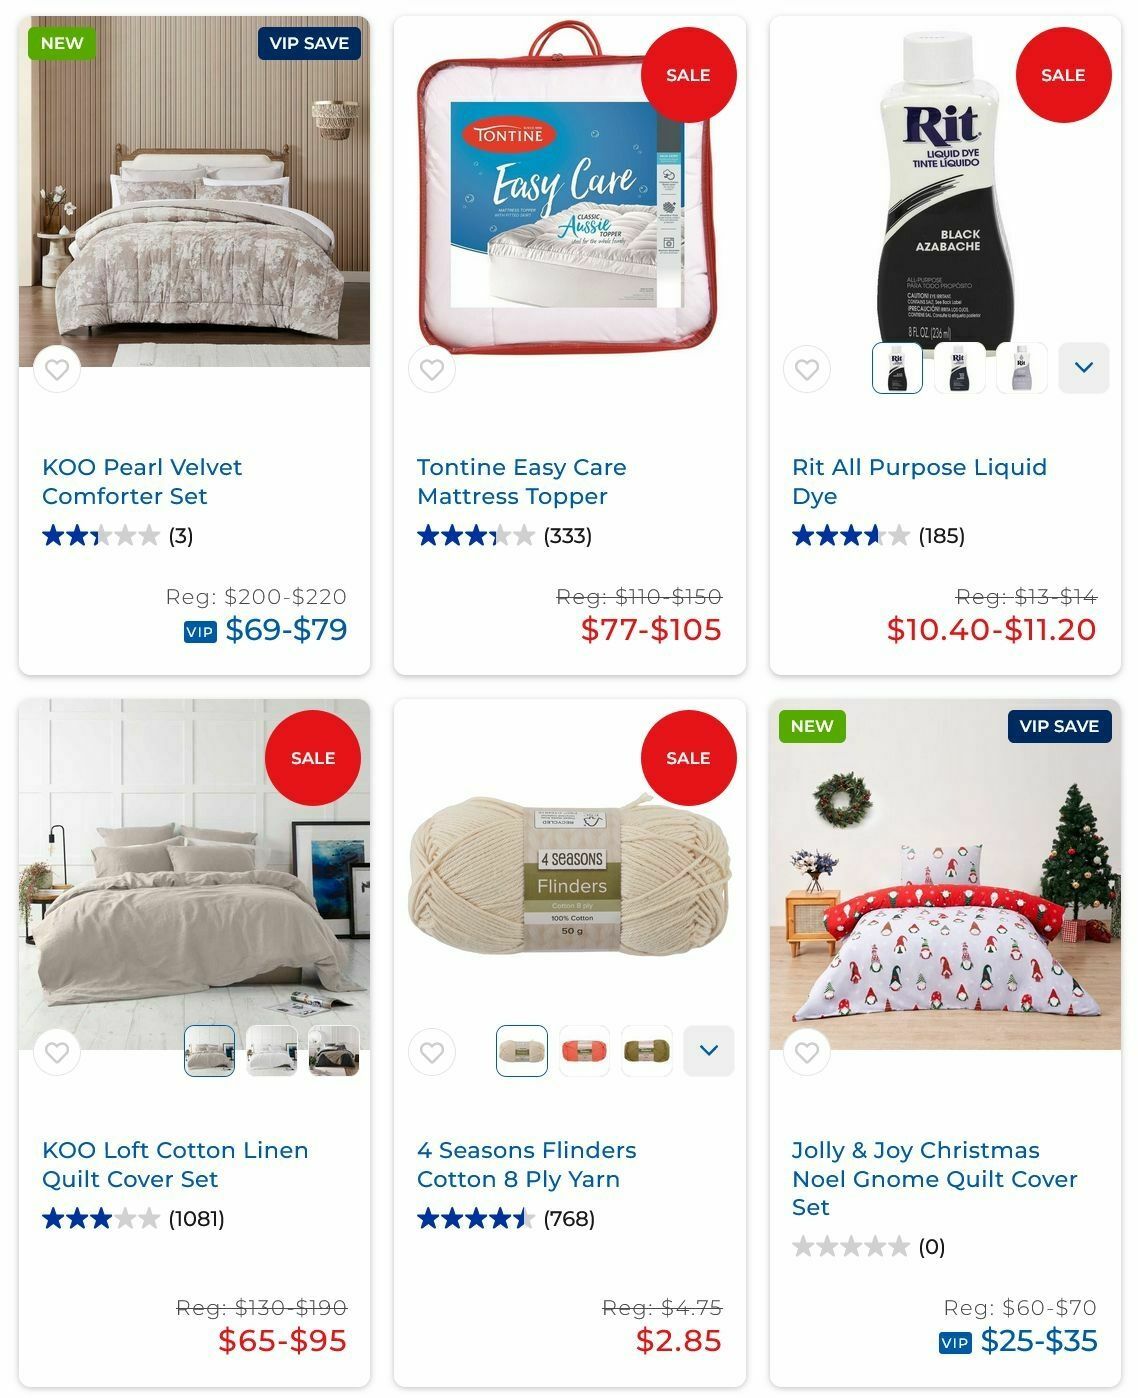Image resolution: width=1138 pixels, height=1398 pixels.
Task: Click heart icon on 4 Seasons Flinders Yarn
Action: pos(432,1052)
